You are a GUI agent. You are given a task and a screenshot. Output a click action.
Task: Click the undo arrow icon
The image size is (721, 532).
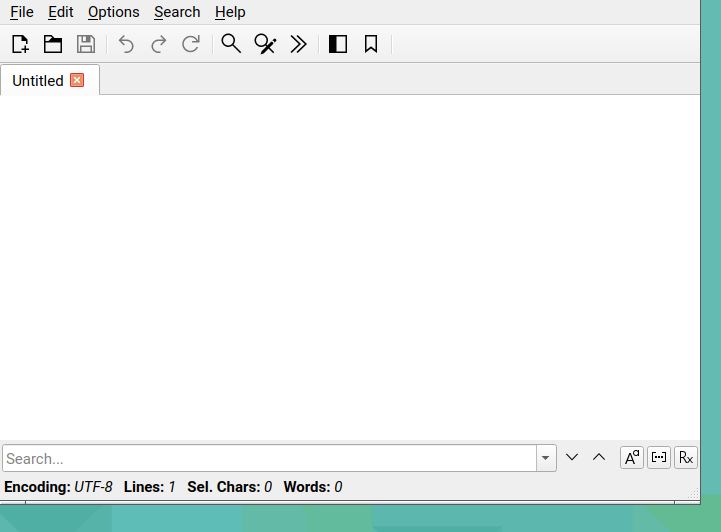(x=126, y=44)
